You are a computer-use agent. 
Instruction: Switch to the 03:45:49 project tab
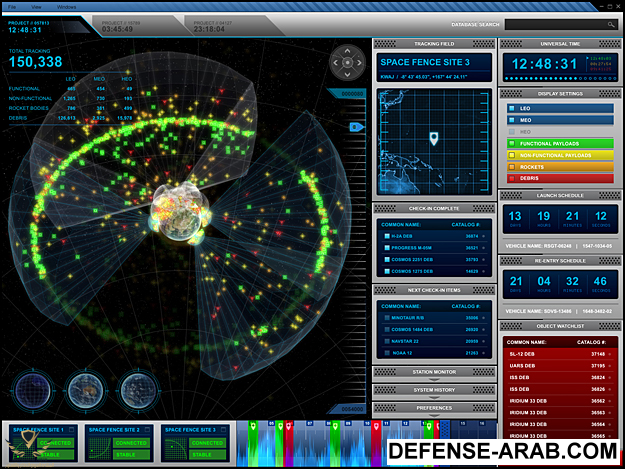click(x=120, y=27)
